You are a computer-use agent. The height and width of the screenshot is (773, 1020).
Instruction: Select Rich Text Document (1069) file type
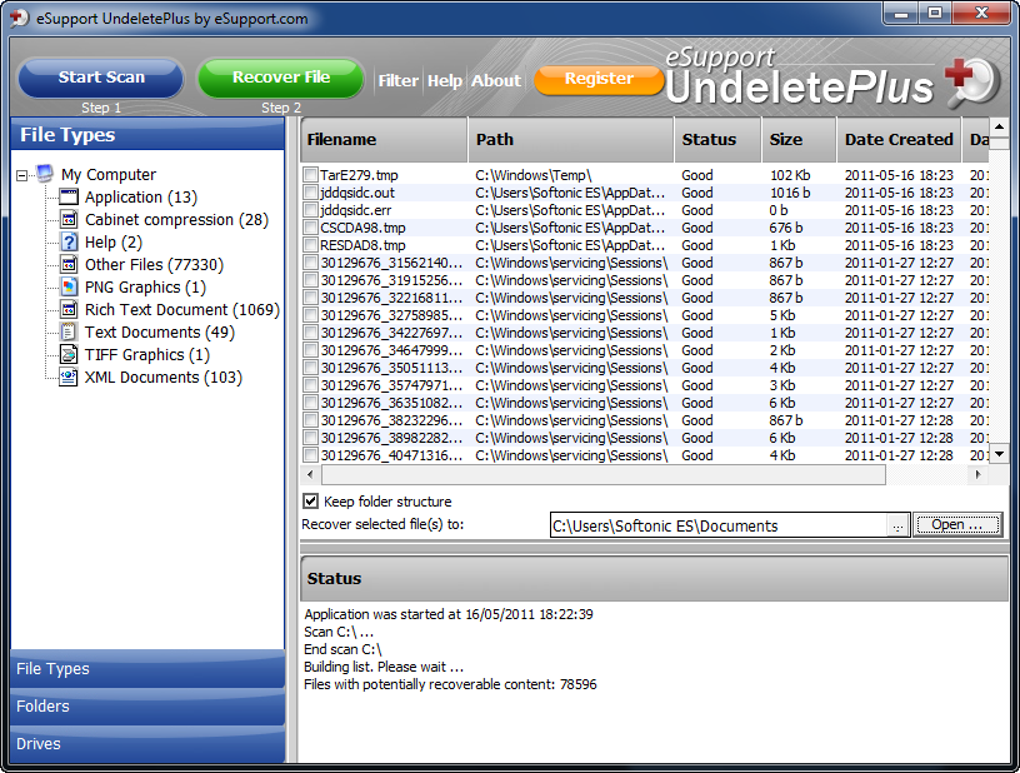pos(182,310)
